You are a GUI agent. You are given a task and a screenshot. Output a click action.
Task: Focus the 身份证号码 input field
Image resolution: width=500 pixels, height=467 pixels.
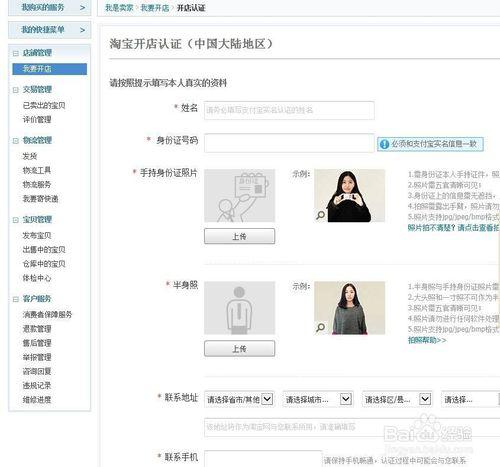click(289, 143)
